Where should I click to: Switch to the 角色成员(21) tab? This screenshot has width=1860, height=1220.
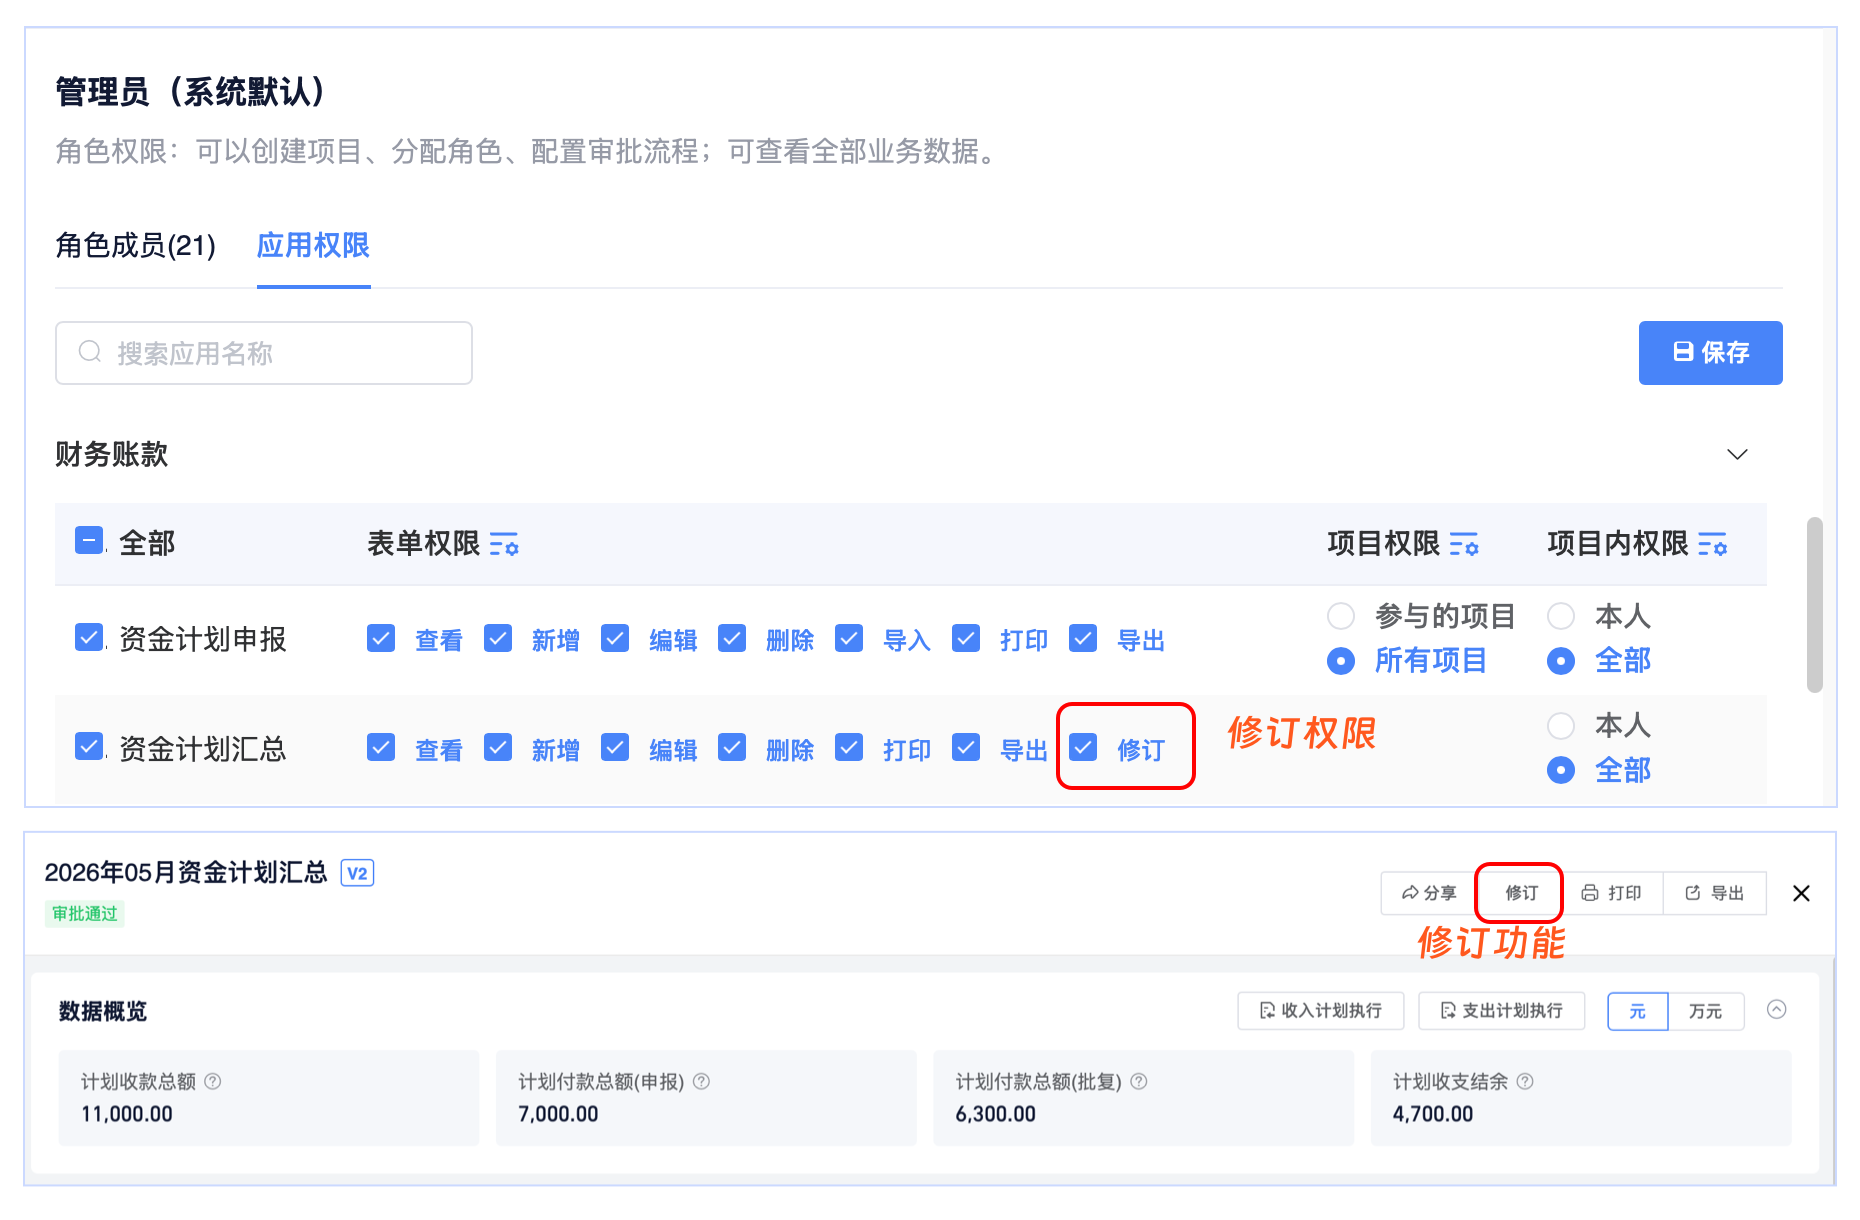(136, 246)
